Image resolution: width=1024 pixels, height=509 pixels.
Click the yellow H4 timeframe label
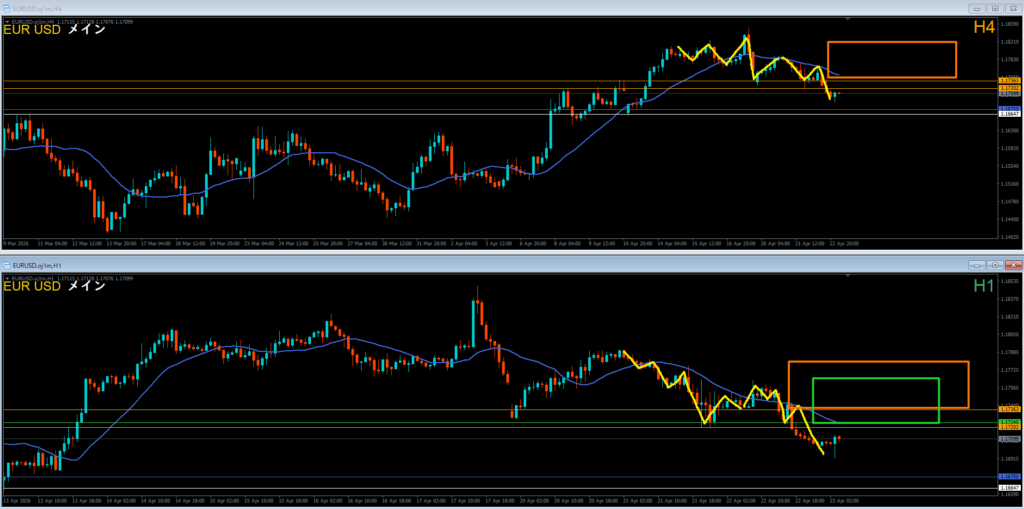click(983, 28)
